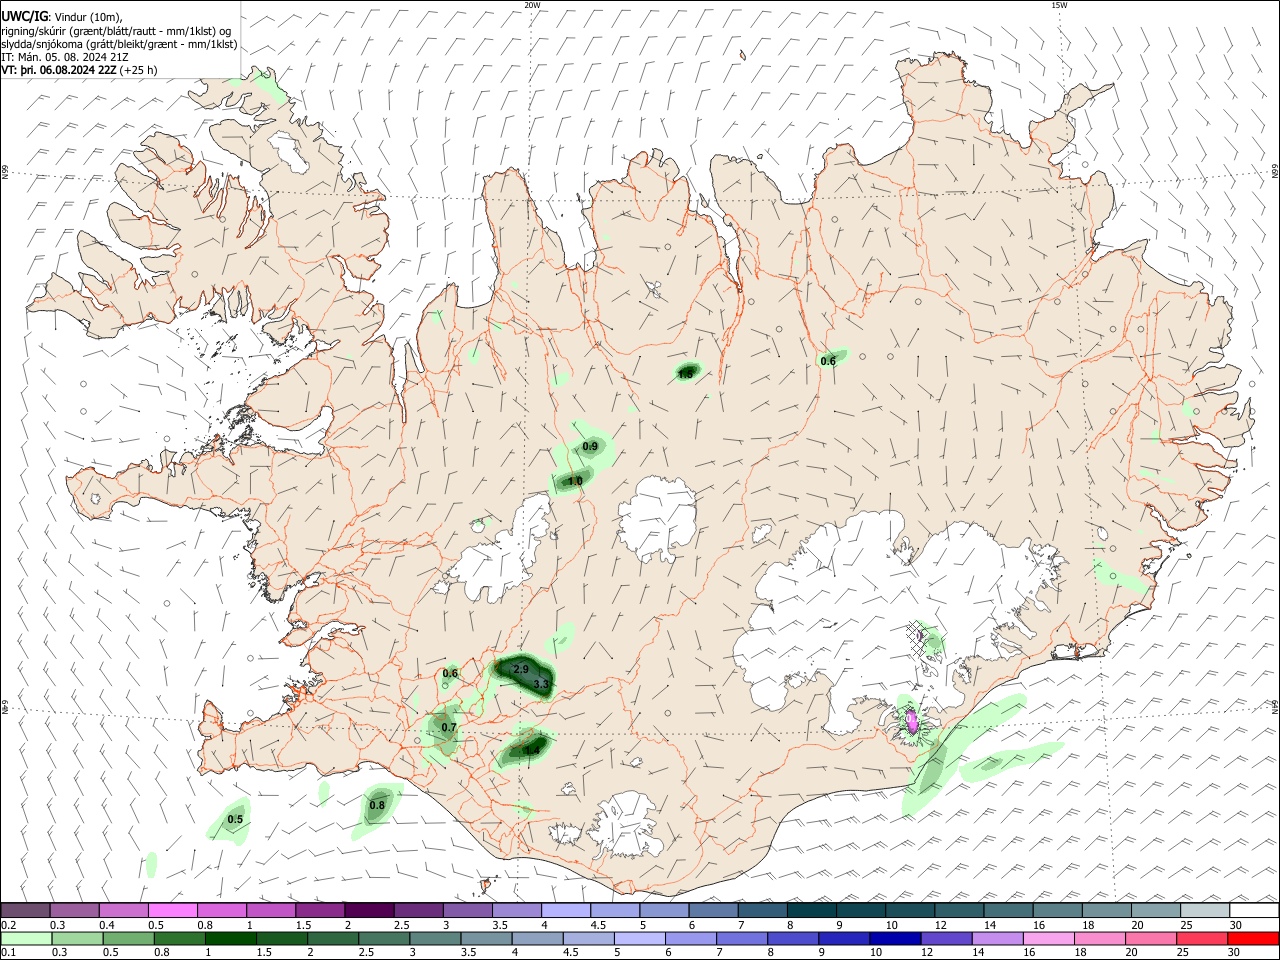1280x960 pixels.
Task: Click the 3.3 precipitation value on the map
Action: (541, 685)
